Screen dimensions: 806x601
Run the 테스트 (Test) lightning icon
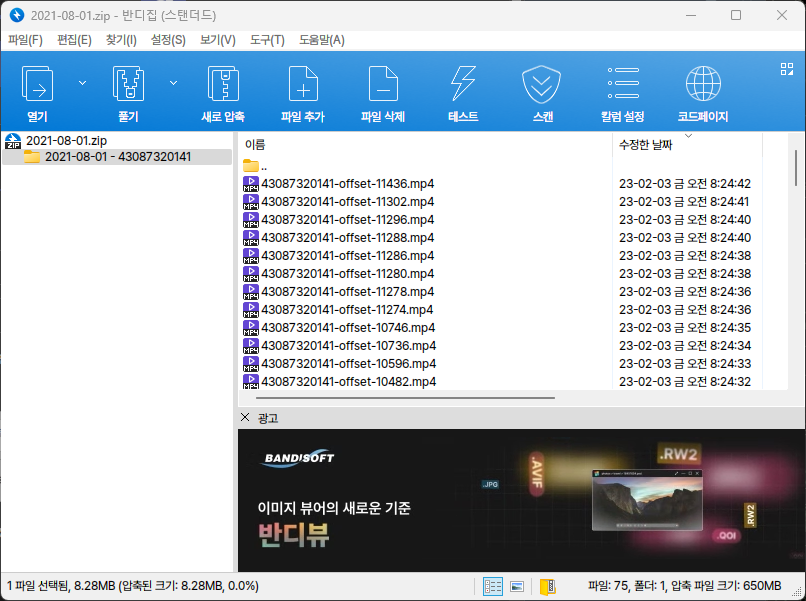pyautogui.click(x=463, y=84)
